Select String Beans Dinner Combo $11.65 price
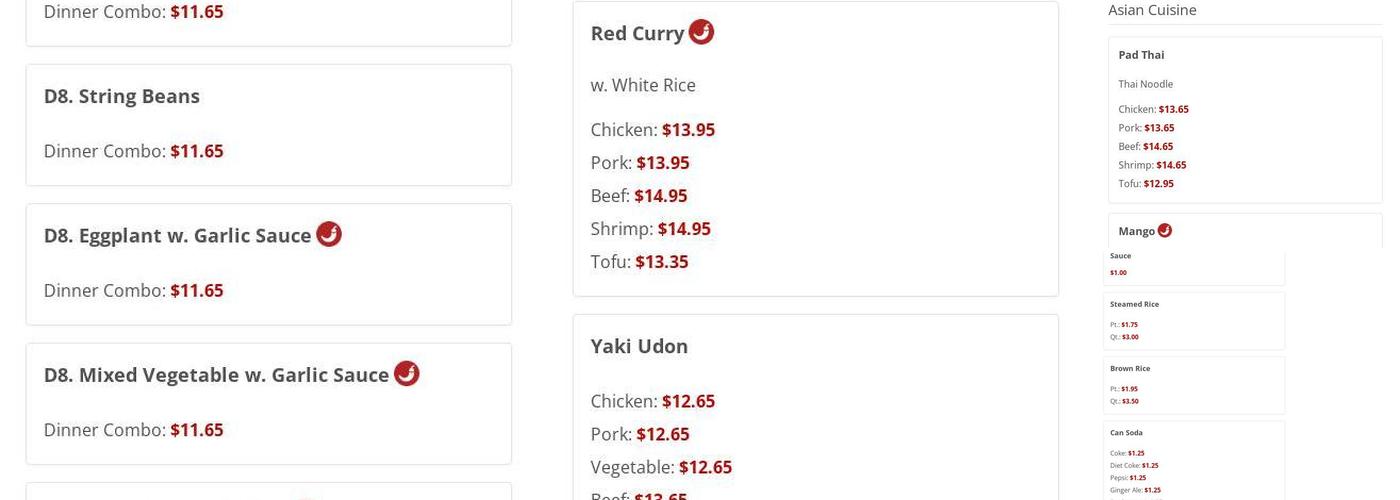The width and height of the screenshot is (1400, 500). (196, 151)
